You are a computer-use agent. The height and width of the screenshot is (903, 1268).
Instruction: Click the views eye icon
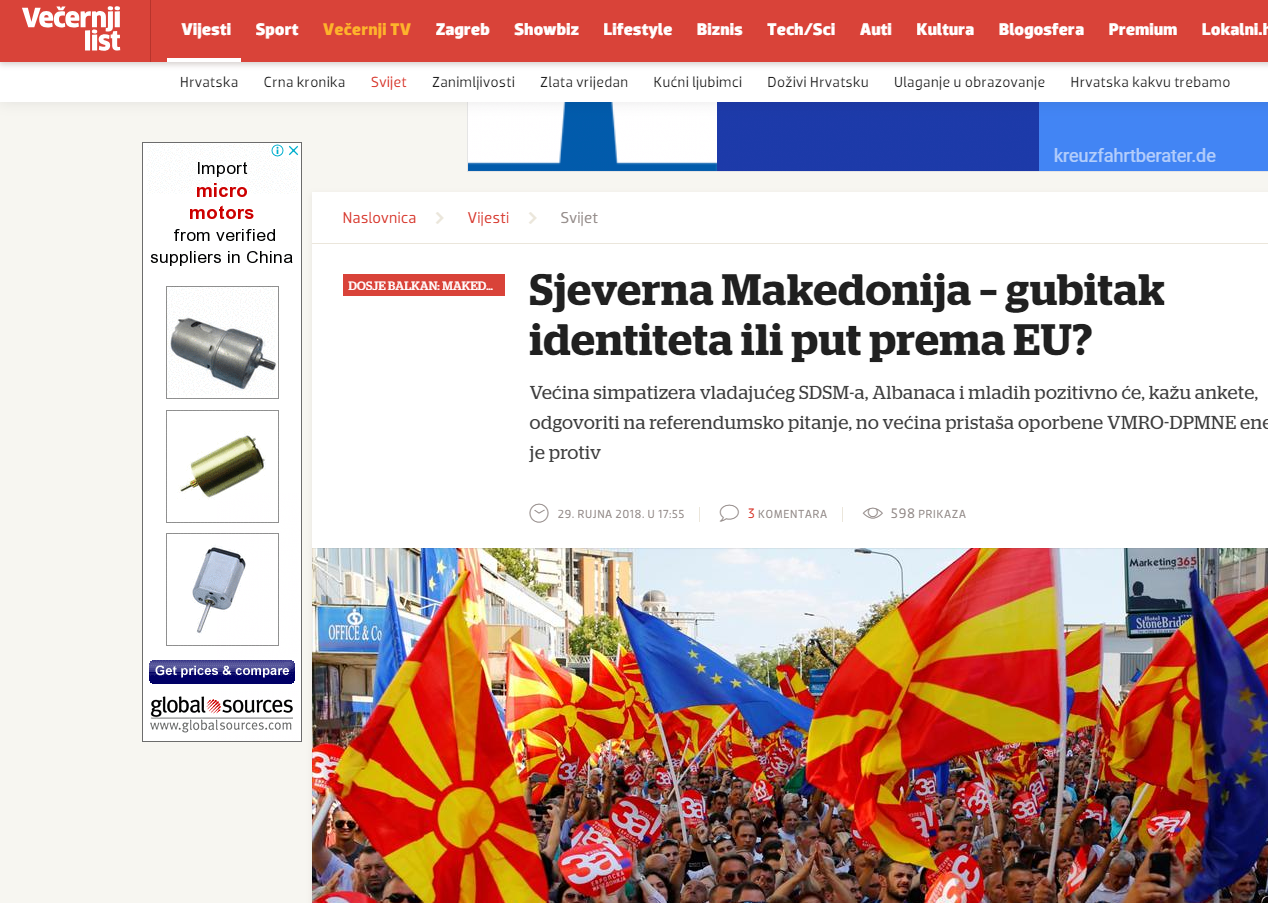tap(872, 513)
